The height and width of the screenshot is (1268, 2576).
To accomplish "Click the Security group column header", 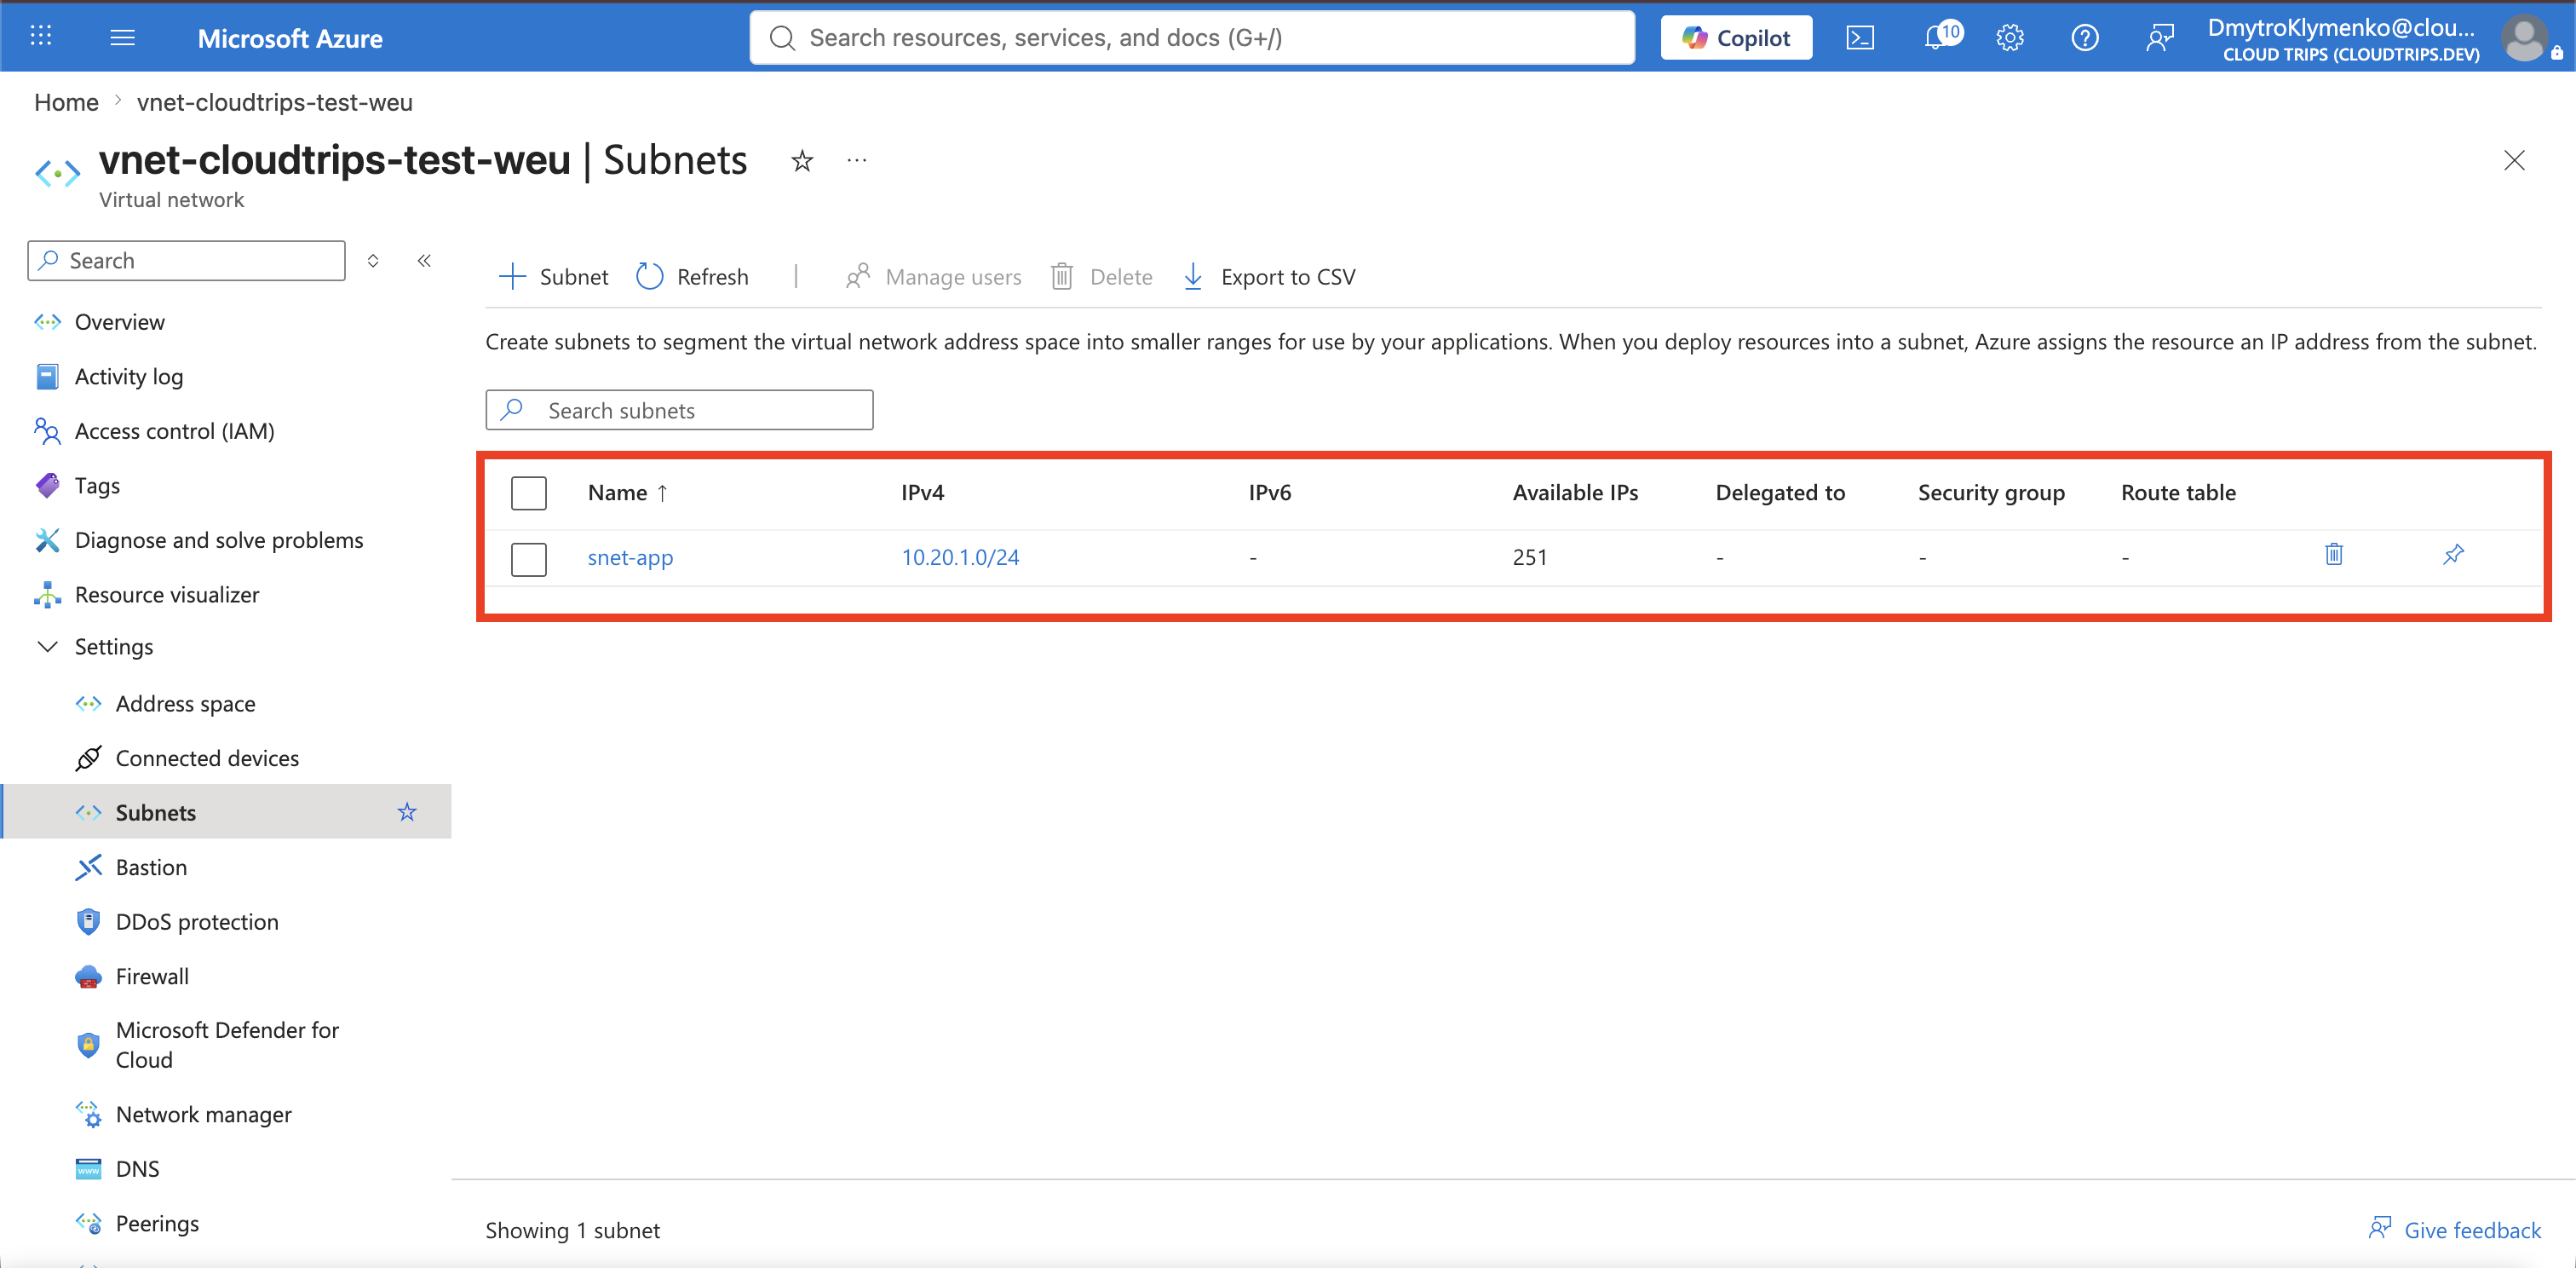I will (x=1991, y=493).
